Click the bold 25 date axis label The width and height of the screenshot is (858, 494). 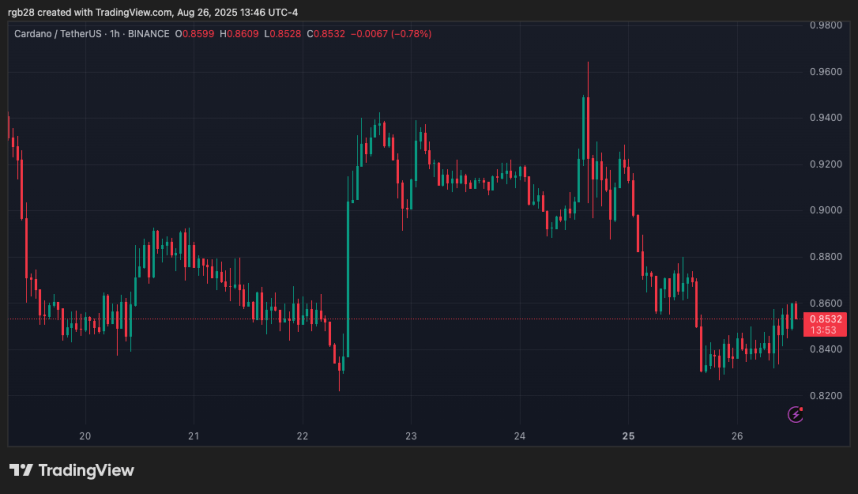click(x=628, y=436)
